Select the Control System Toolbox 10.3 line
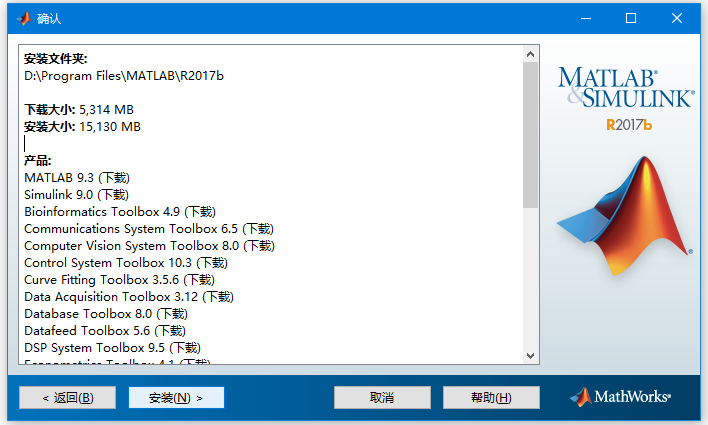The width and height of the screenshot is (708, 425). click(134, 263)
